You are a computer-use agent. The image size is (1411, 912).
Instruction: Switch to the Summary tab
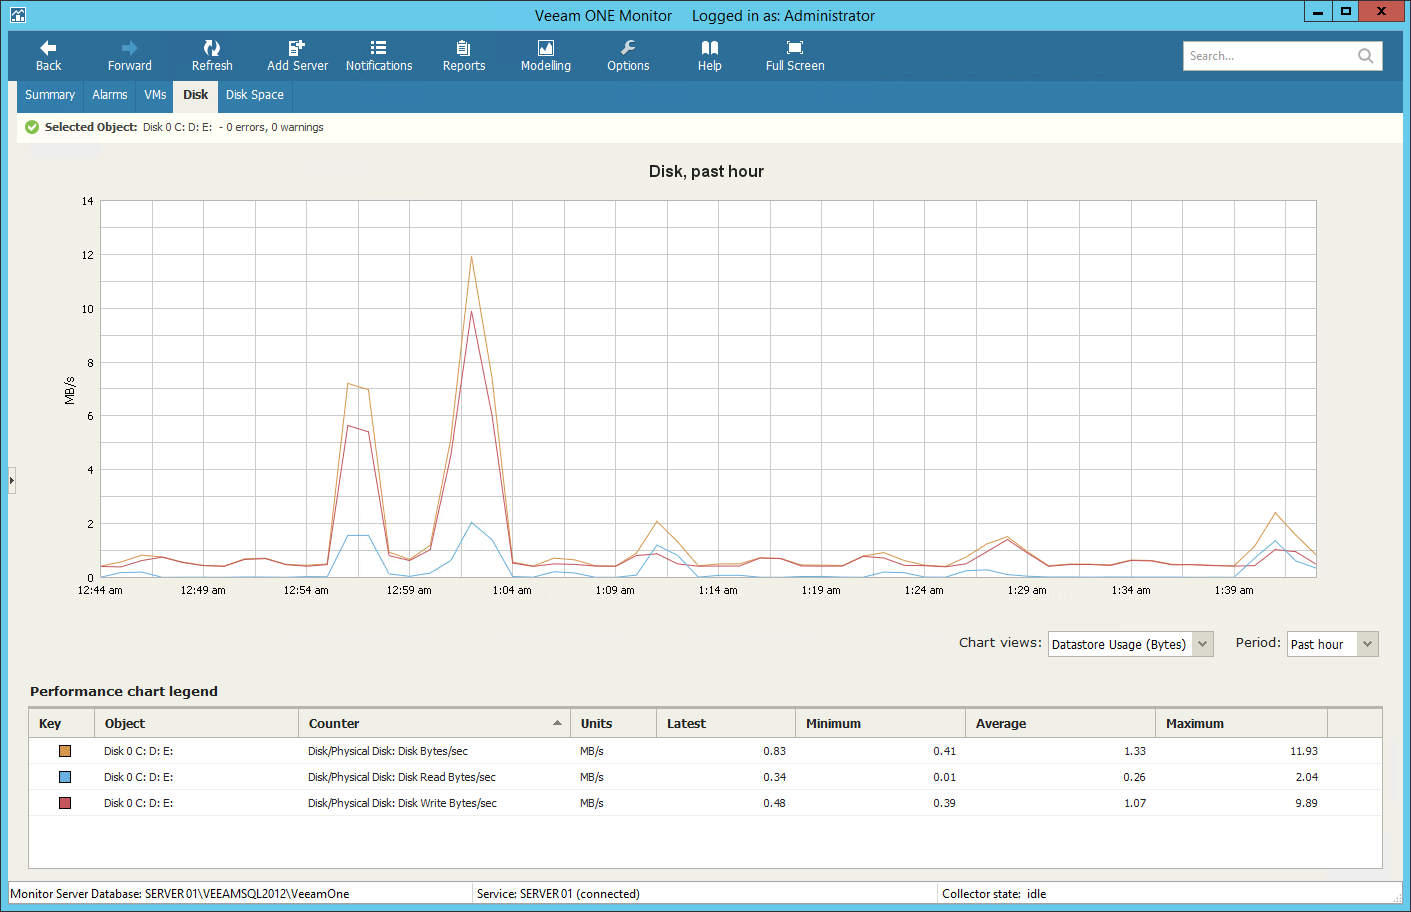(x=50, y=95)
